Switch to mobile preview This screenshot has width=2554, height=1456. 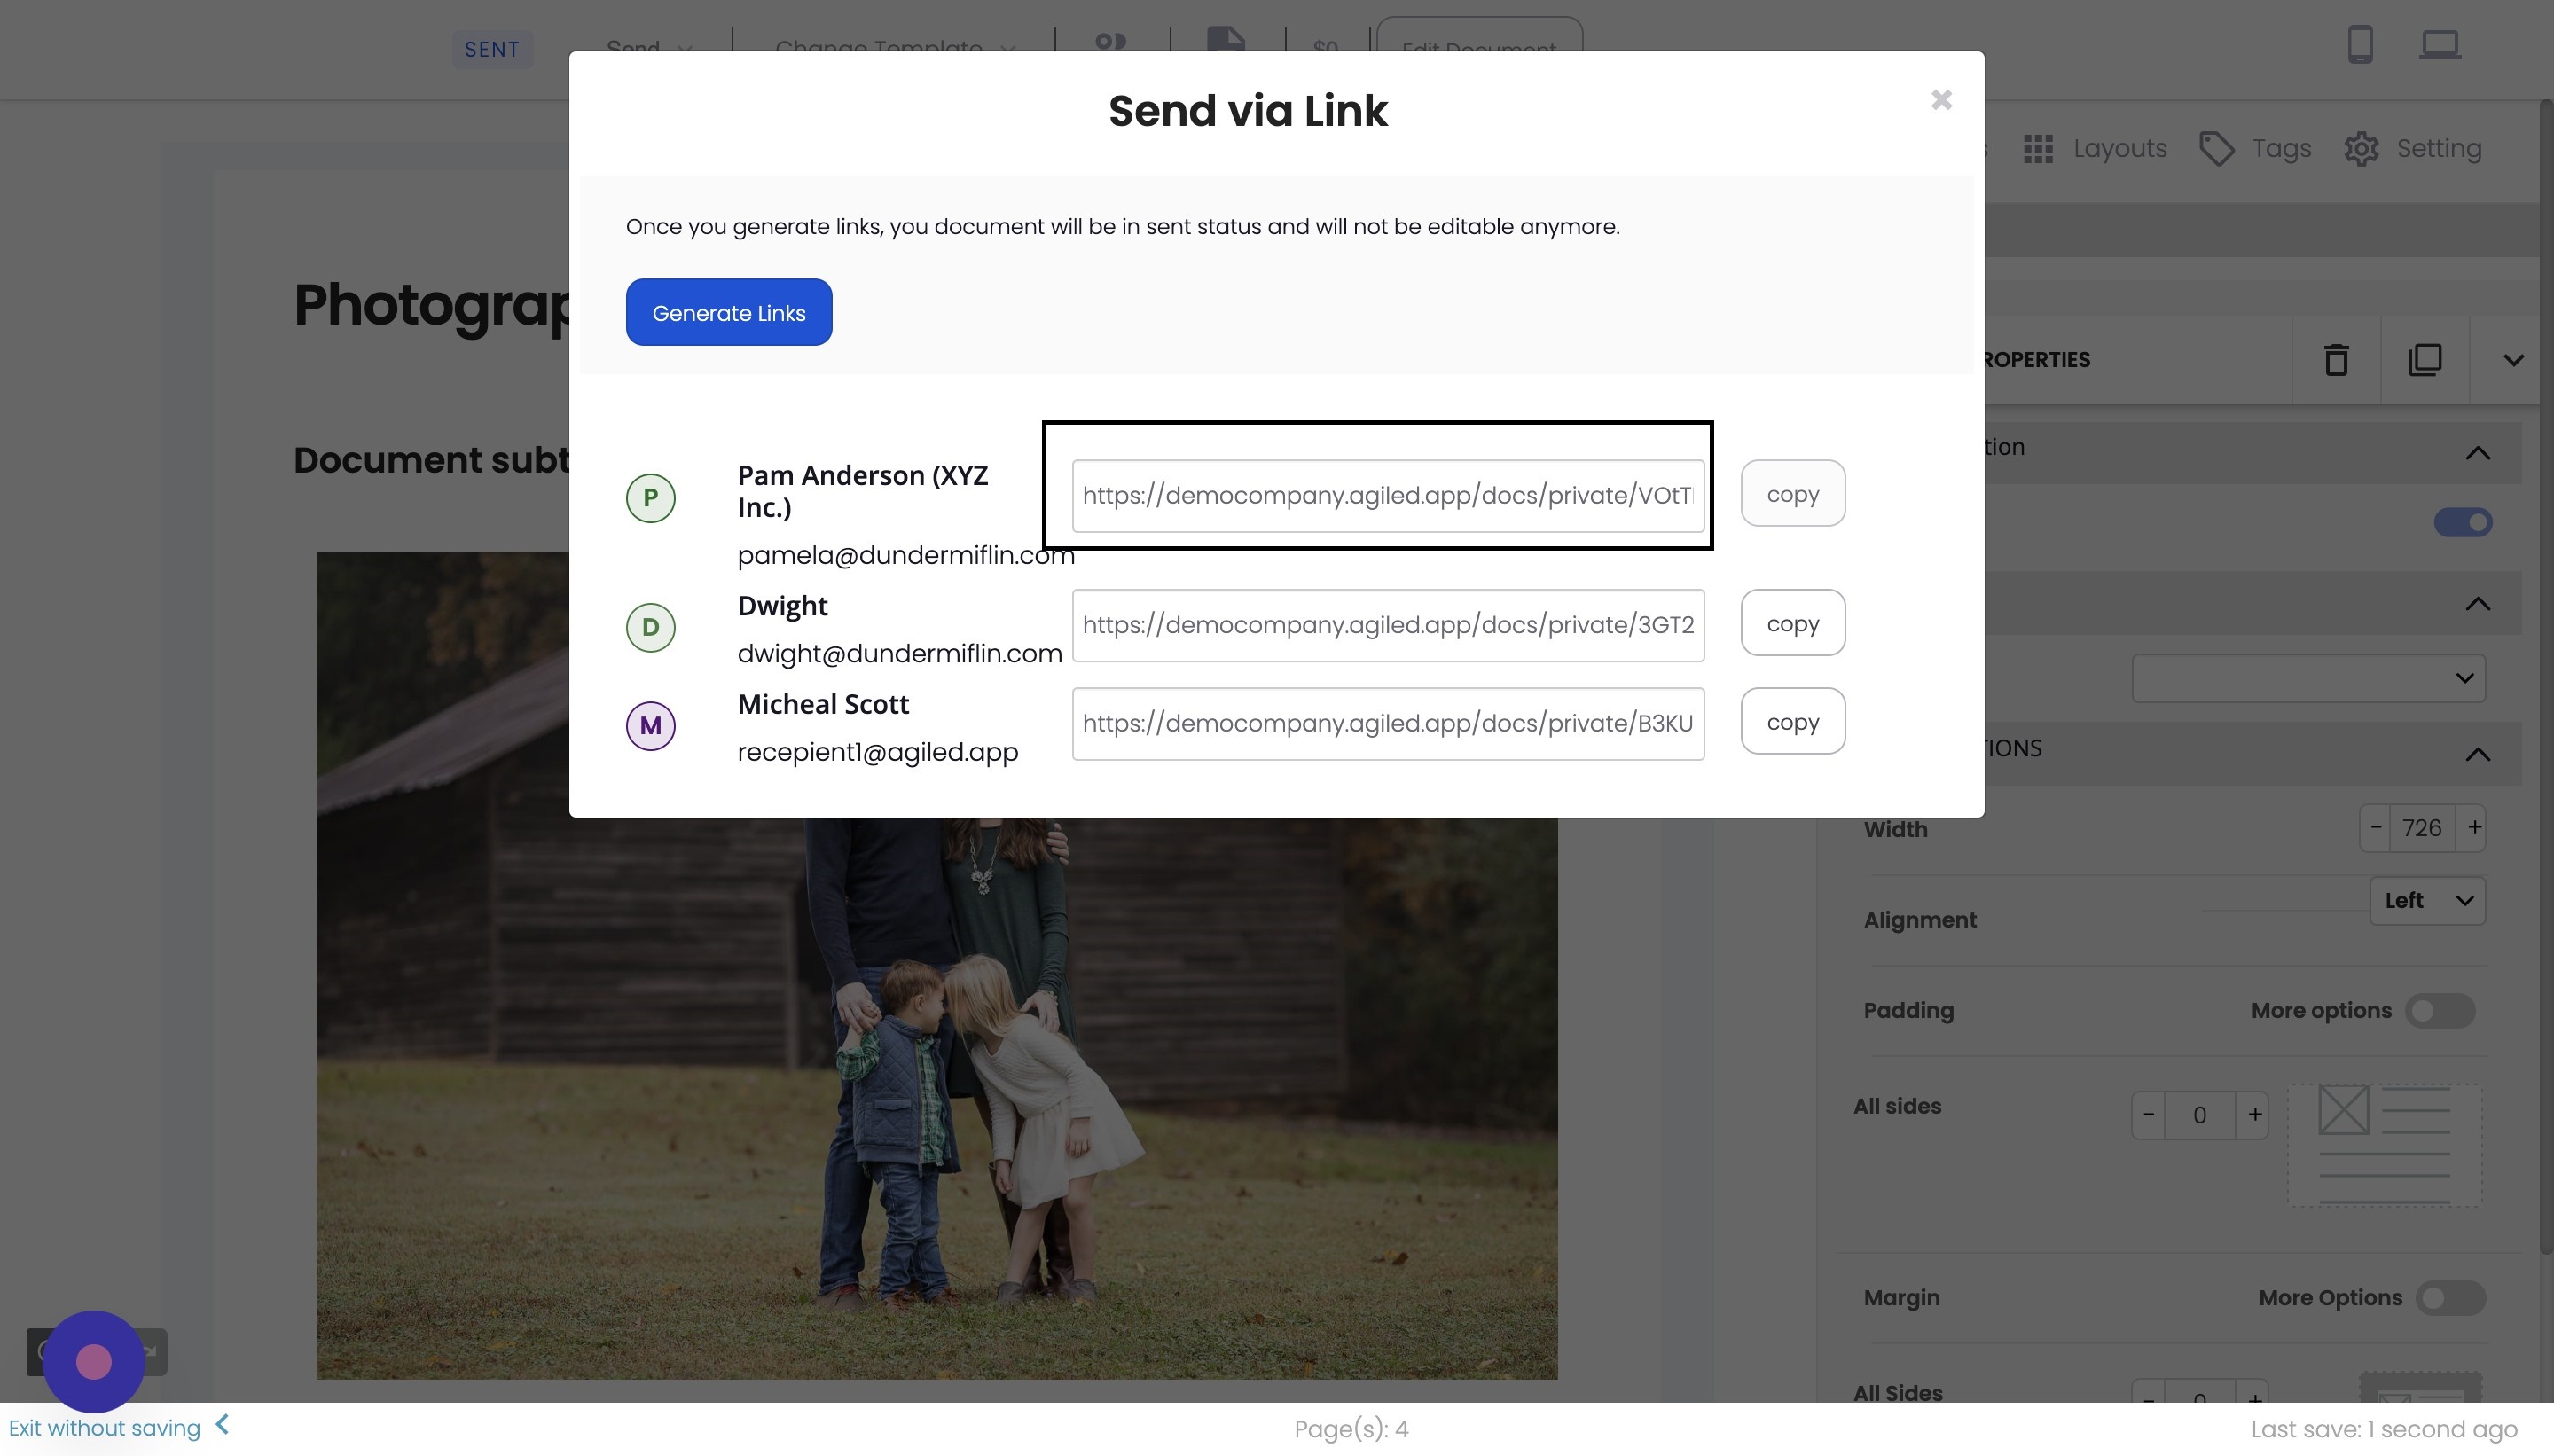pyautogui.click(x=2361, y=44)
